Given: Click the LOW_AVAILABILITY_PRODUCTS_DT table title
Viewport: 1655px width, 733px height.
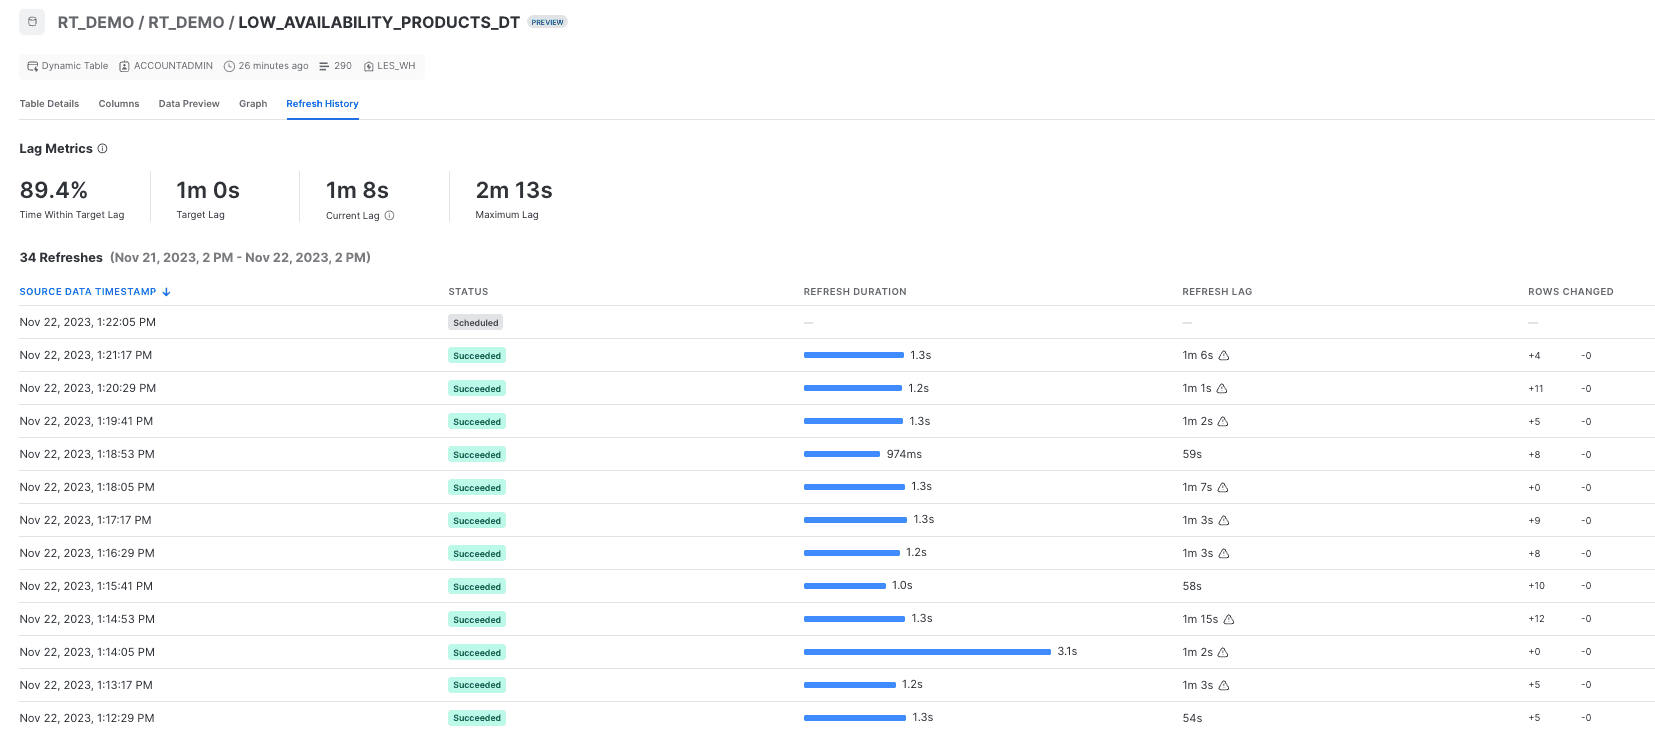Looking at the screenshot, I should click(379, 22).
